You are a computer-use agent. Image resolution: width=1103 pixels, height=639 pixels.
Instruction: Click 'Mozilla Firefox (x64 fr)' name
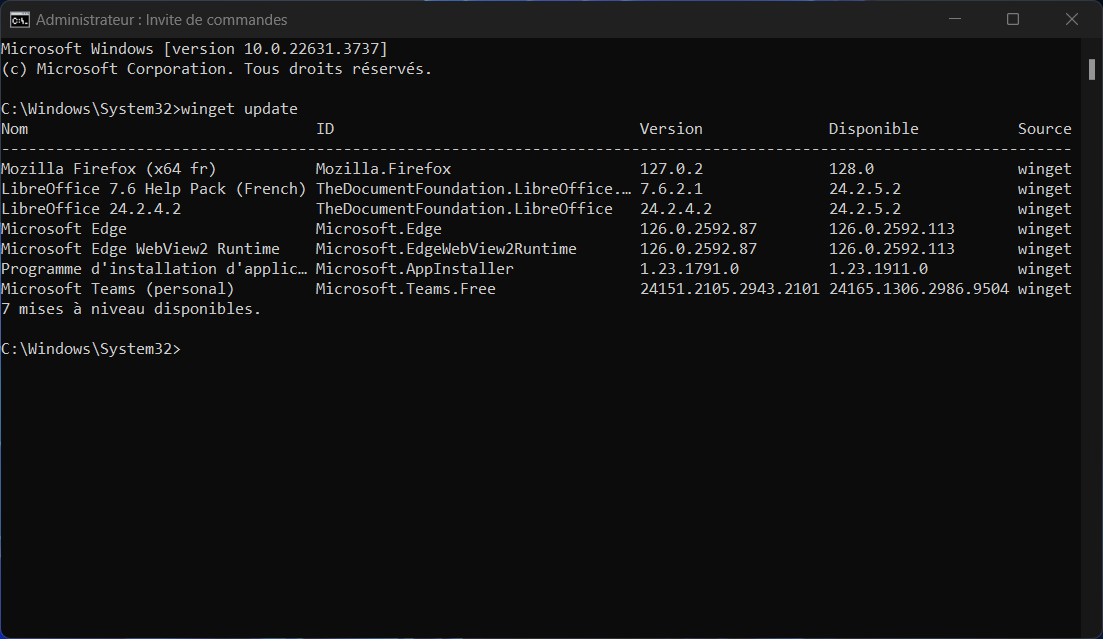tap(109, 169)
